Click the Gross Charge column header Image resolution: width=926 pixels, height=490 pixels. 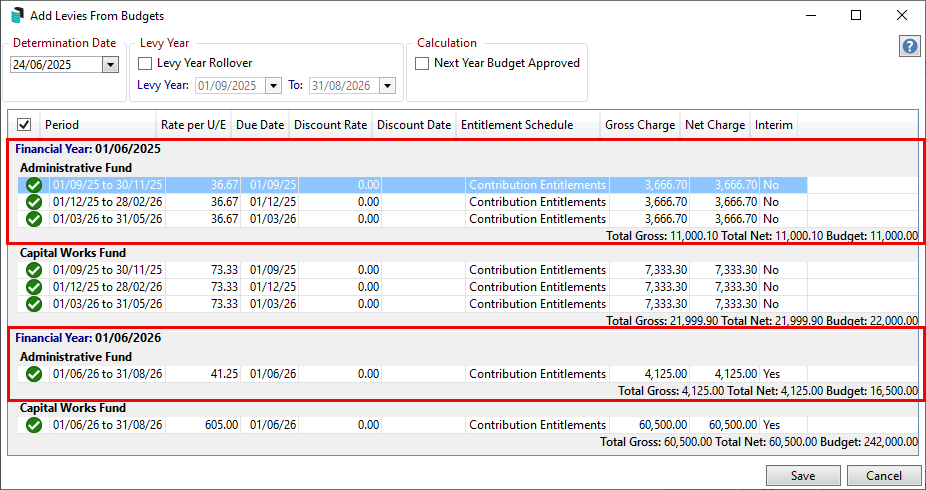click(x=639, y=125)
